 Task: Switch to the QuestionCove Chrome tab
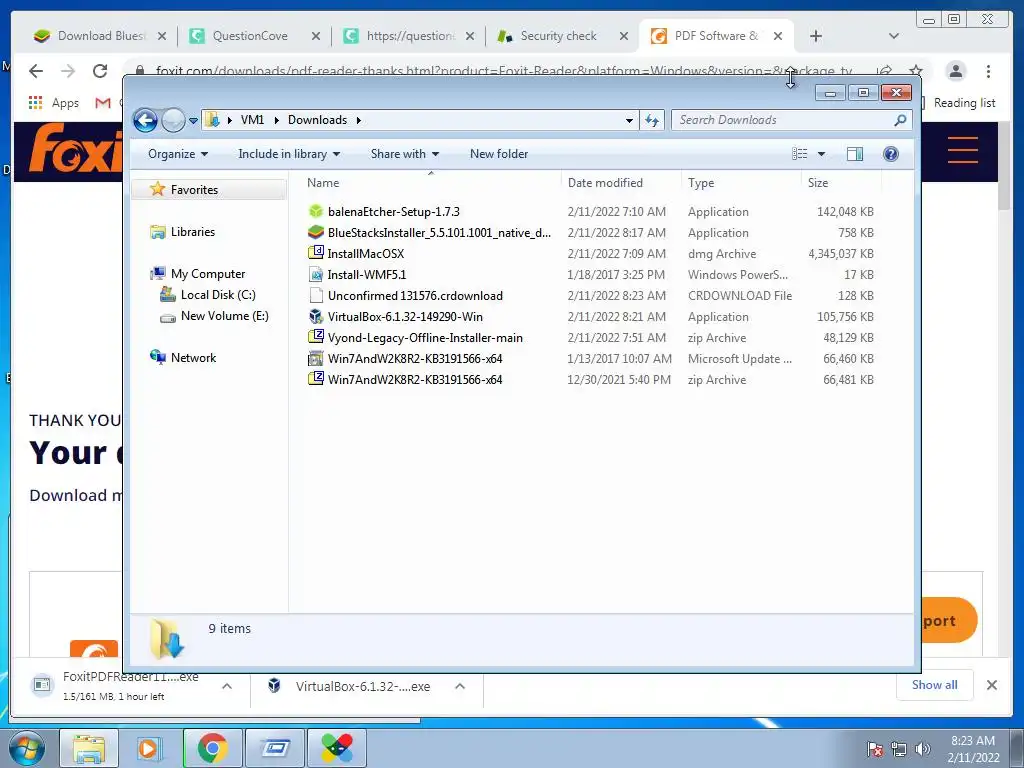[250, 36]
